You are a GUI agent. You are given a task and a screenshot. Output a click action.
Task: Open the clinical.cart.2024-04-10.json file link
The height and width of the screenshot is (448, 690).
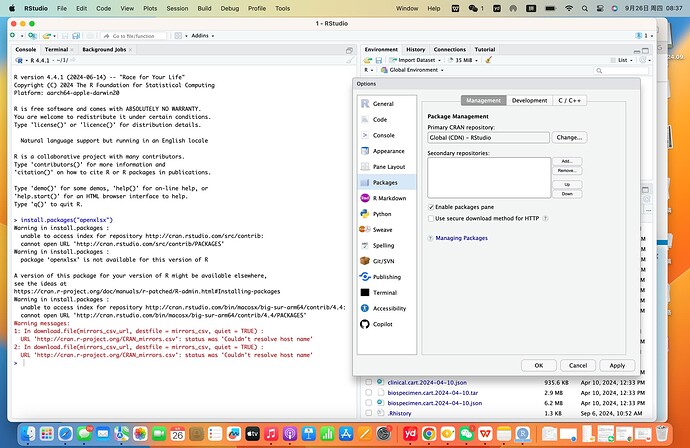click(x=427, y=382)
